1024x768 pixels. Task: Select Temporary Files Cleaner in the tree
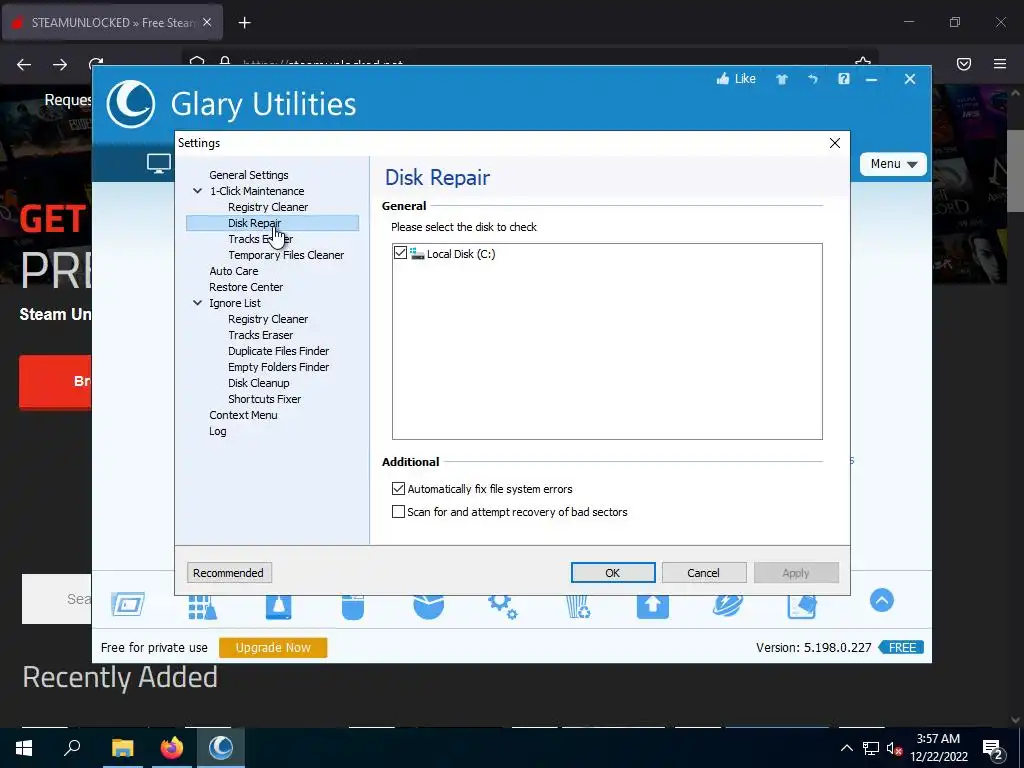[286, 255]
